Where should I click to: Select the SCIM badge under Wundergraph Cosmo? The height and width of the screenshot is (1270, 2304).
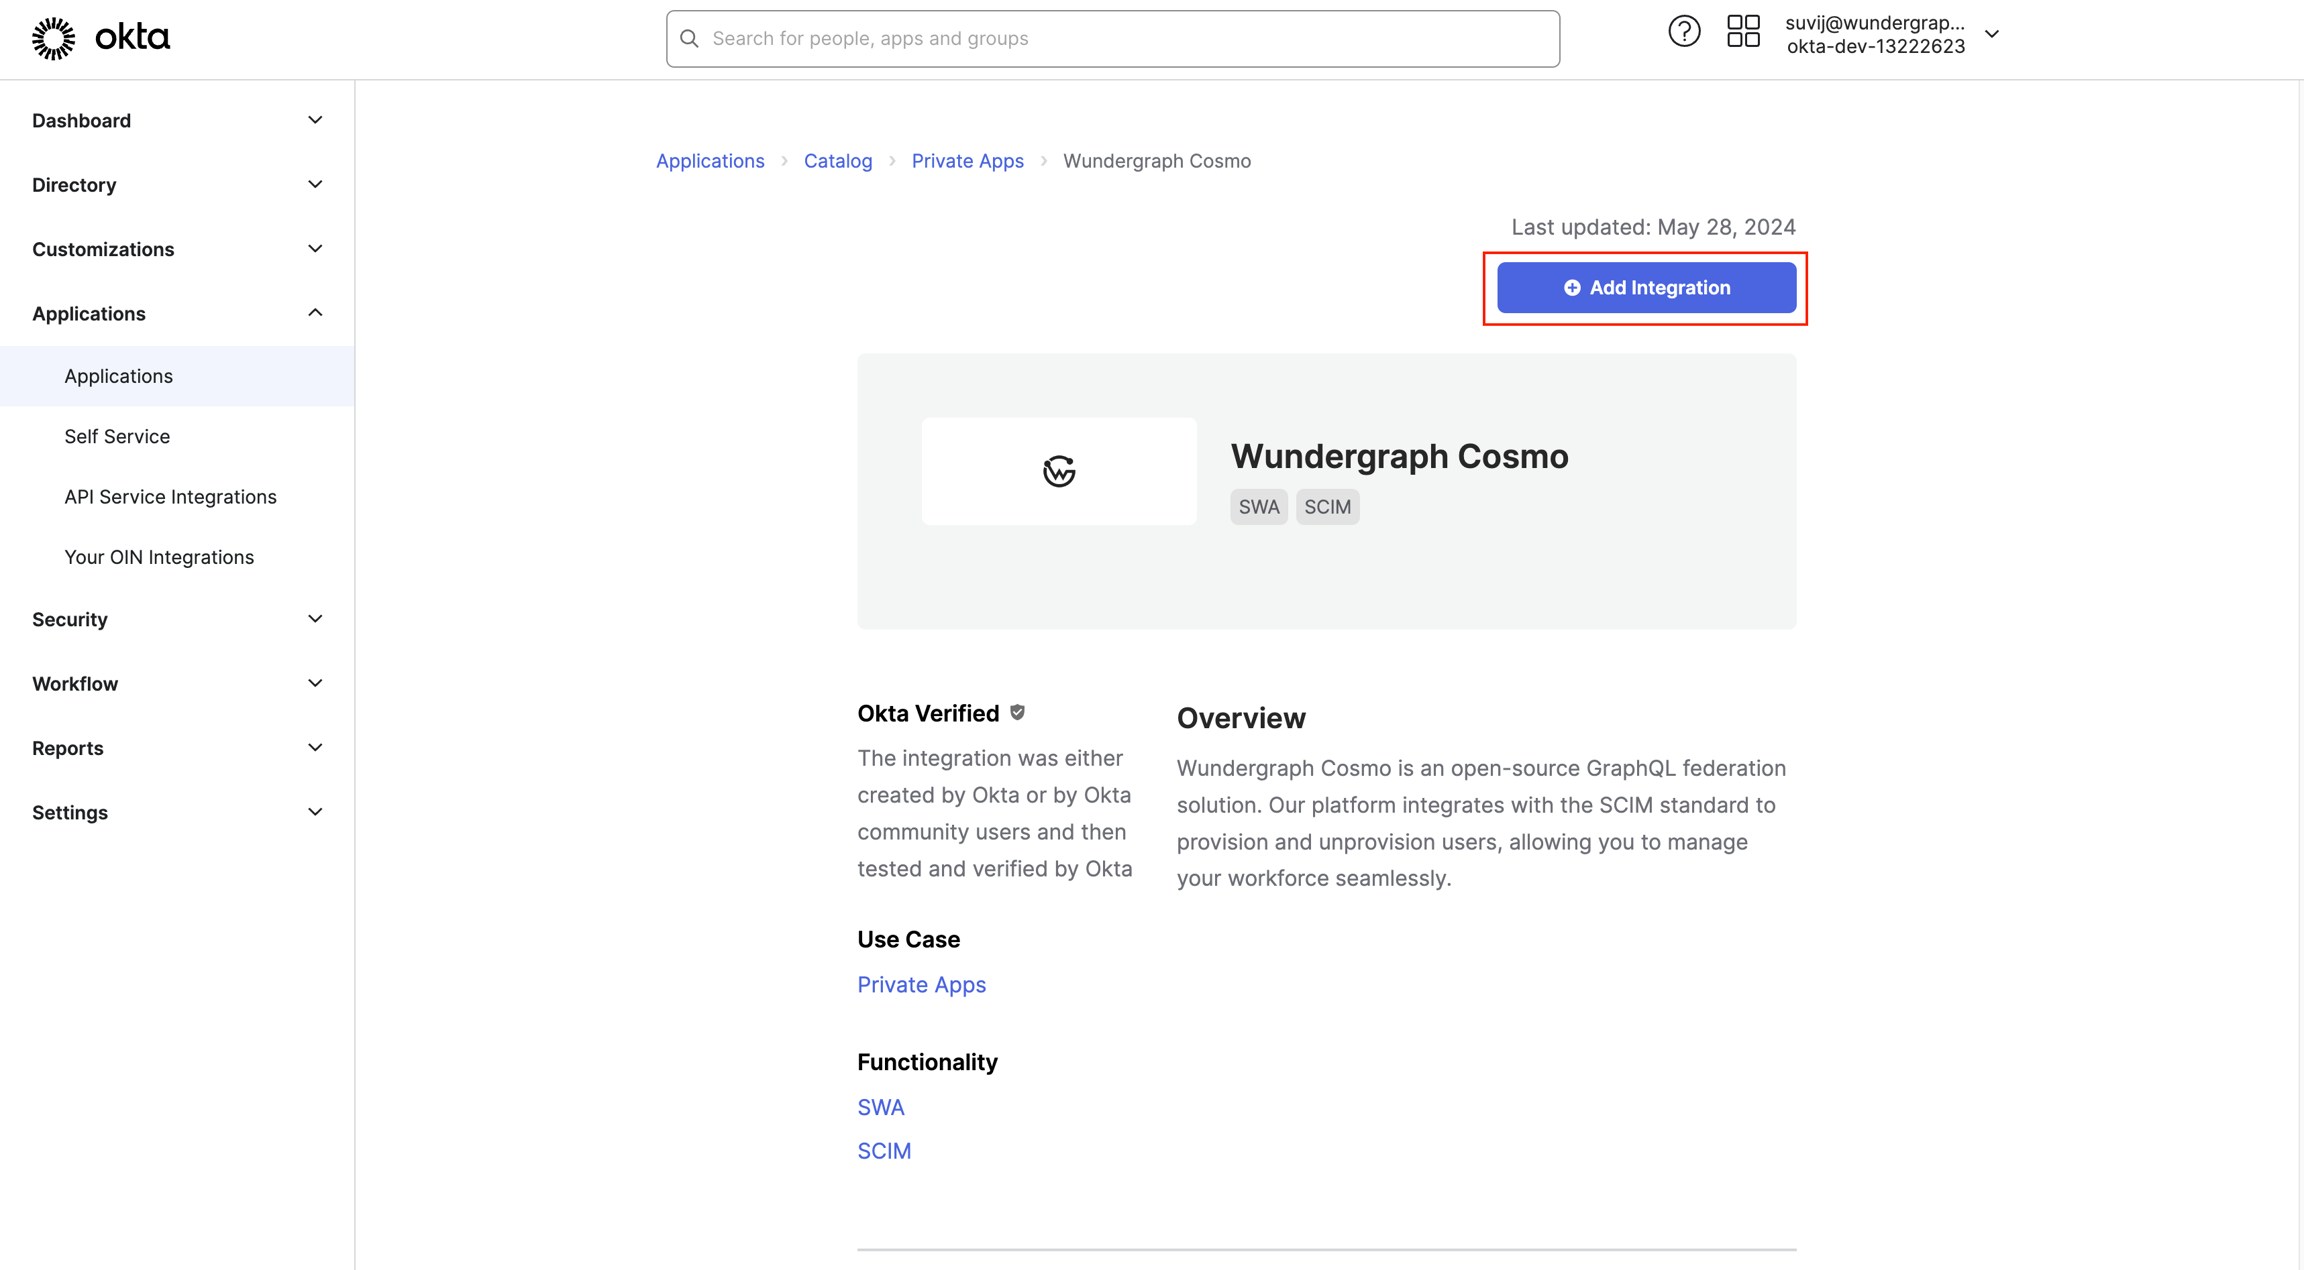(x=1327, y=506)
